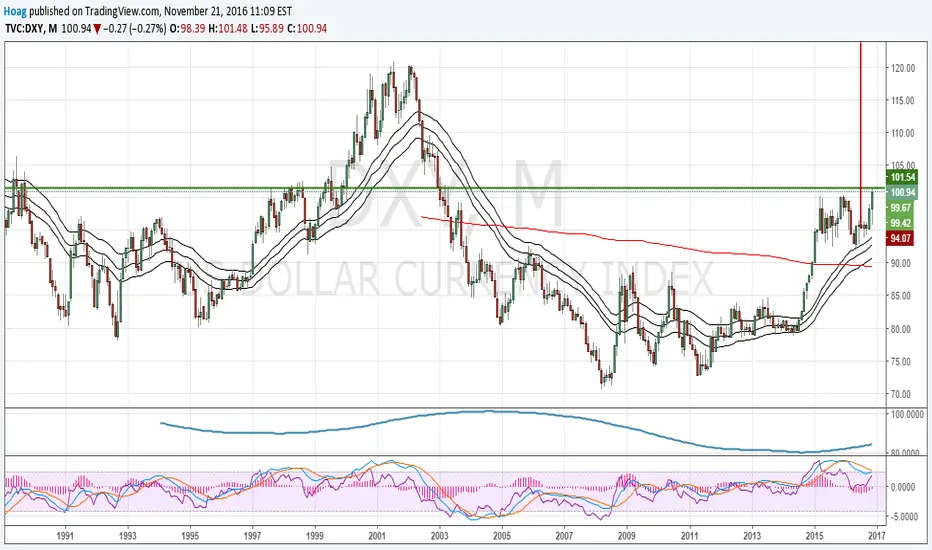Open the Hoag author link

click(15, 11)
